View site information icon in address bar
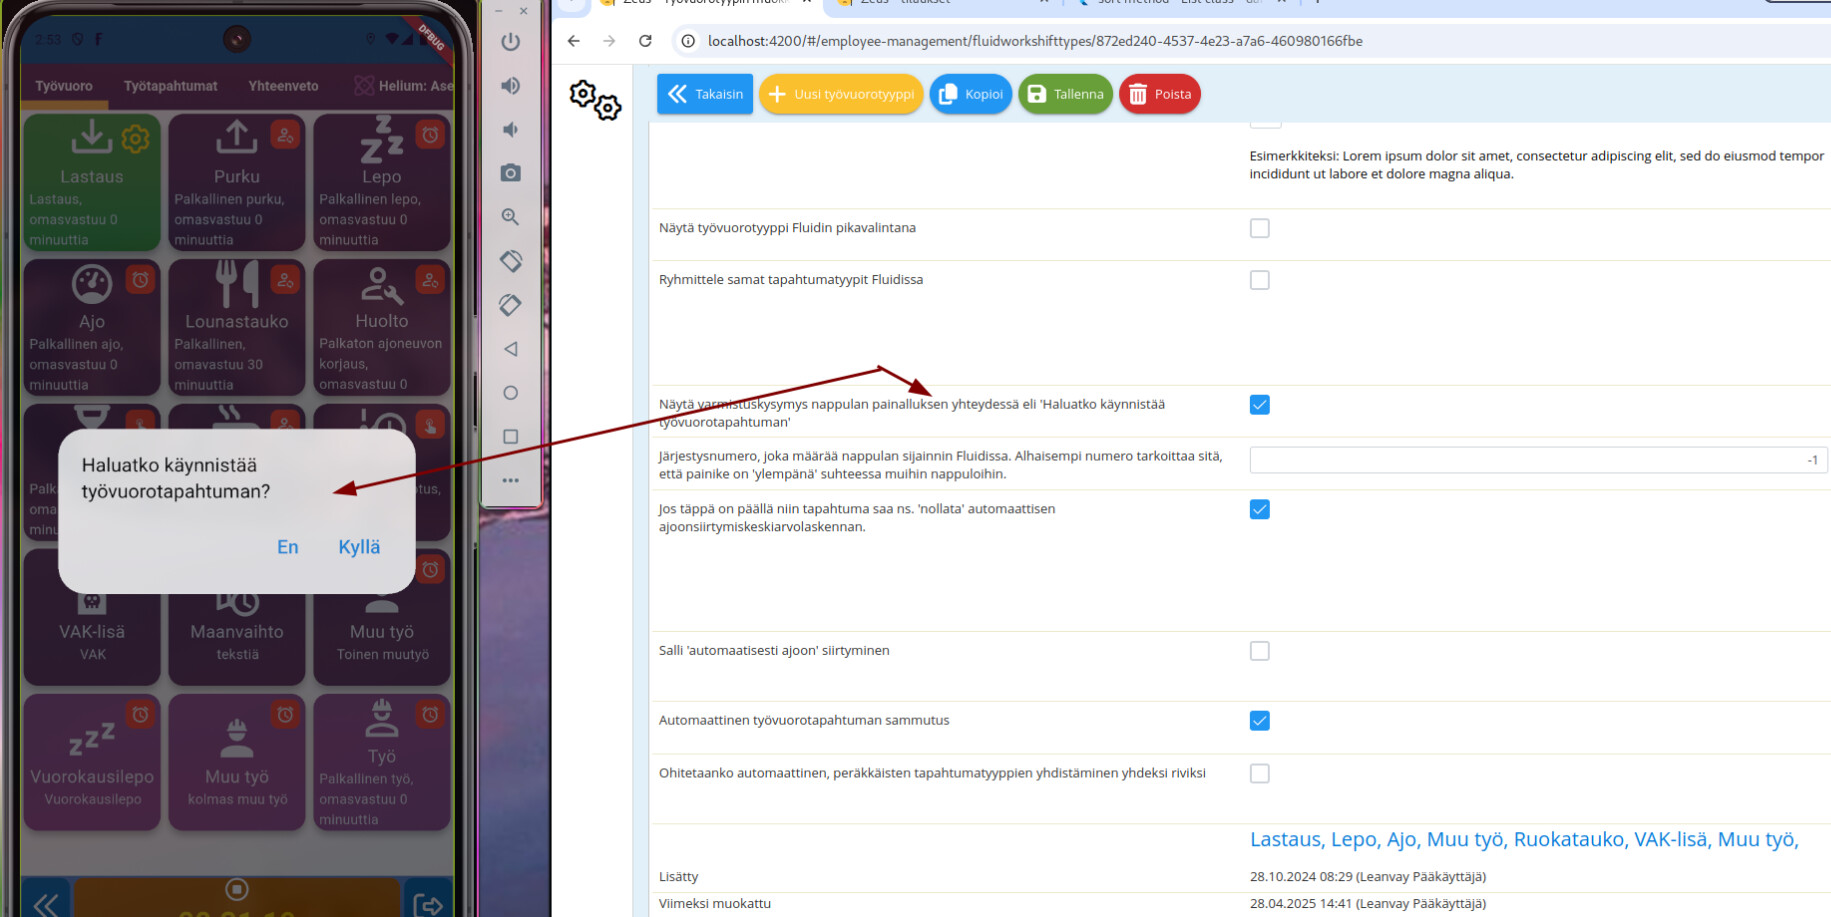 pyautogui.click(x=688, y=41)
